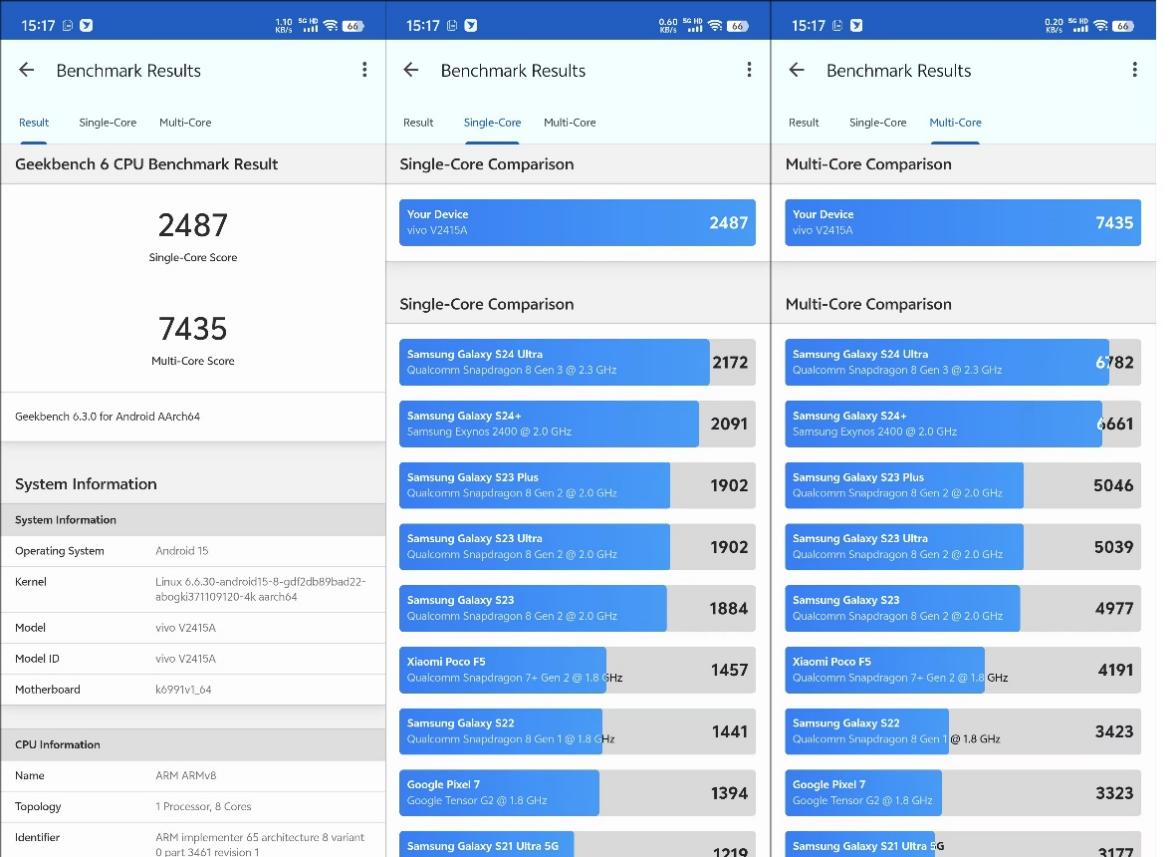Select Galaxy S23 multi-core row scoring 4977
Screen dimensions: 1175x857
(x=963, y=608)
